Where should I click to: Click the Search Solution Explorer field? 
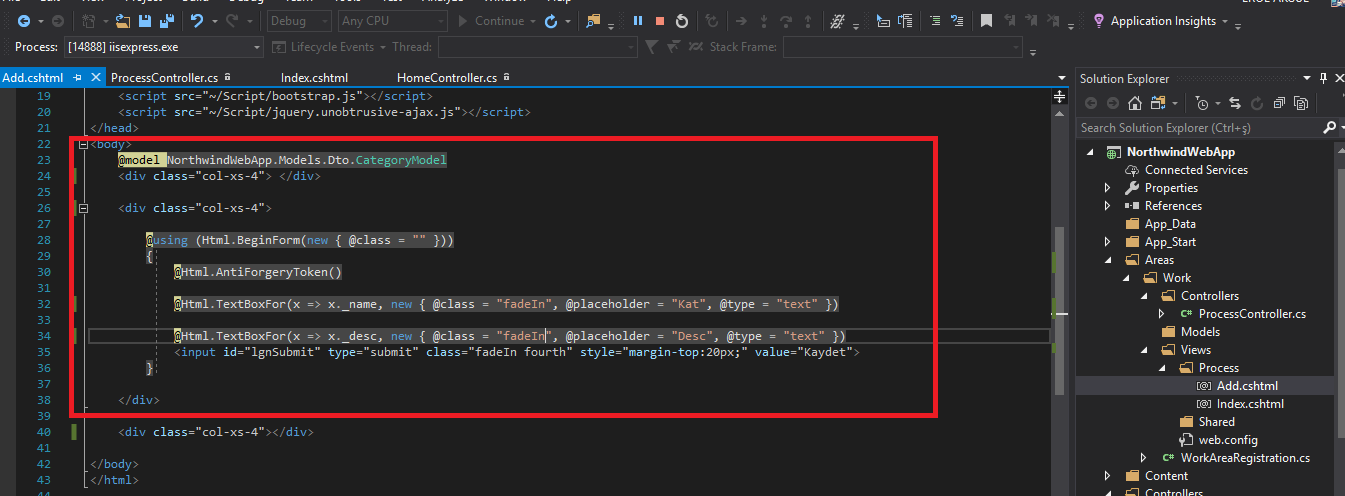(1195, 128)
